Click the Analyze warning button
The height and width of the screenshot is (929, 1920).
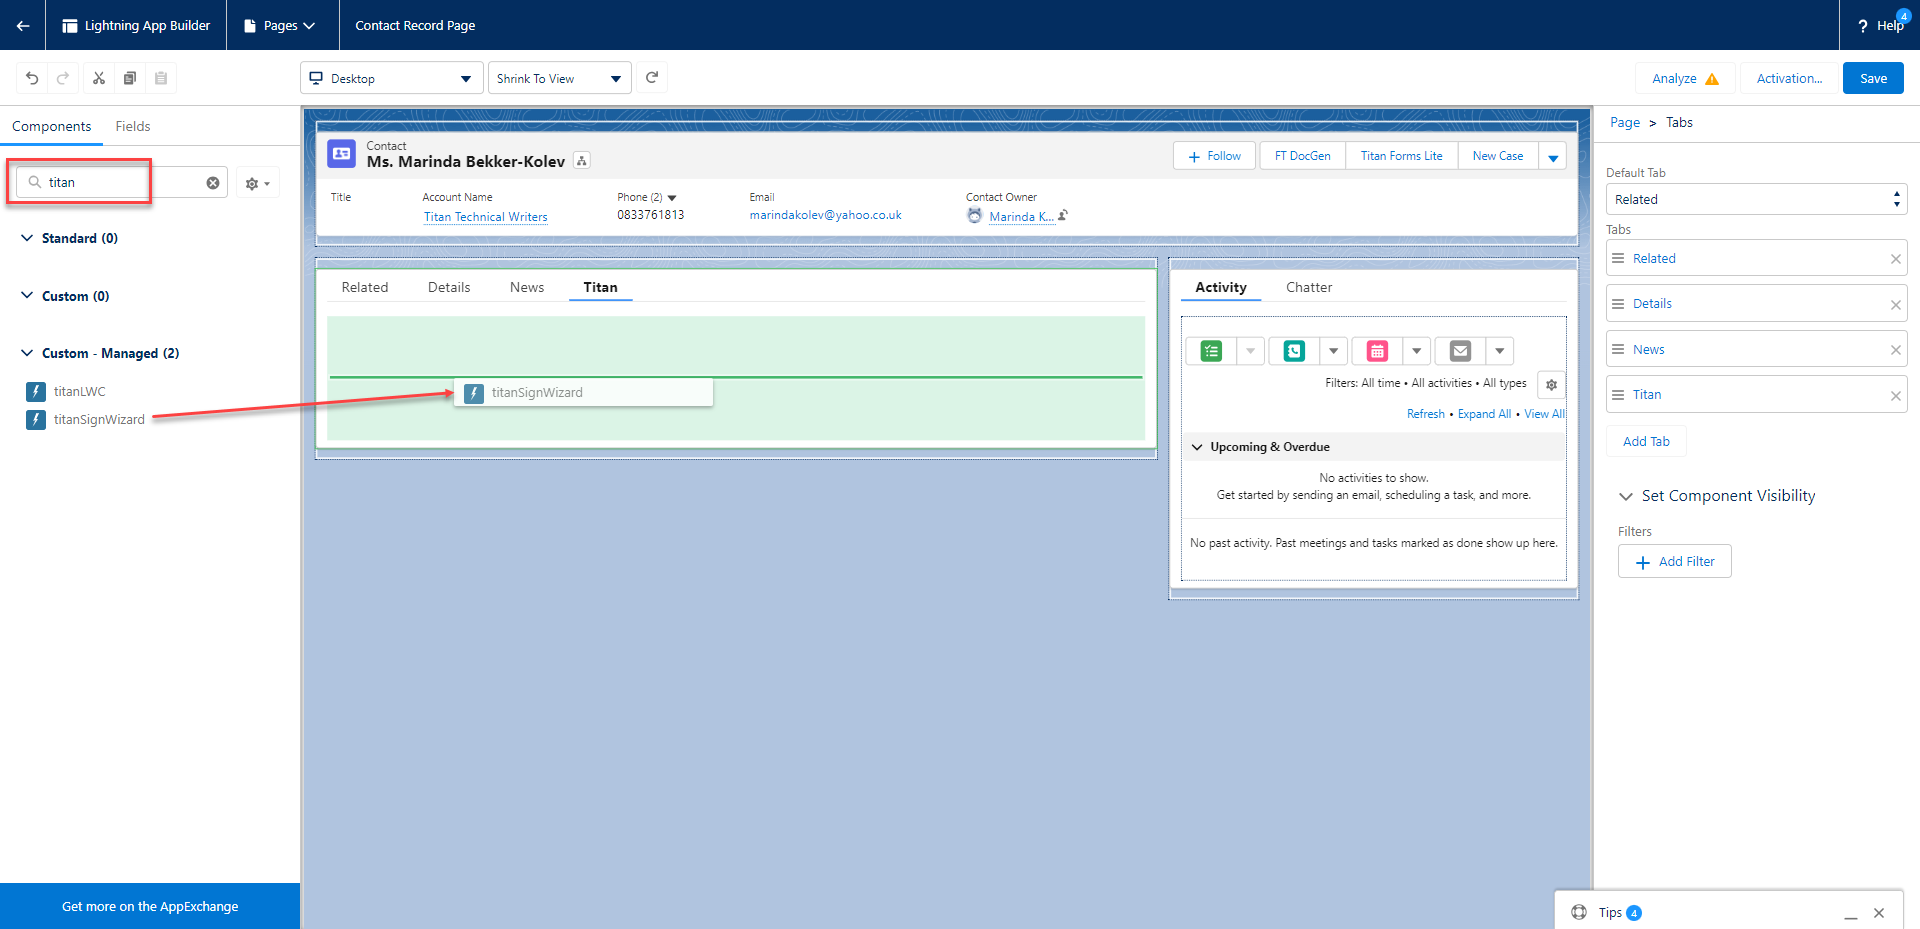(1685, 78)
